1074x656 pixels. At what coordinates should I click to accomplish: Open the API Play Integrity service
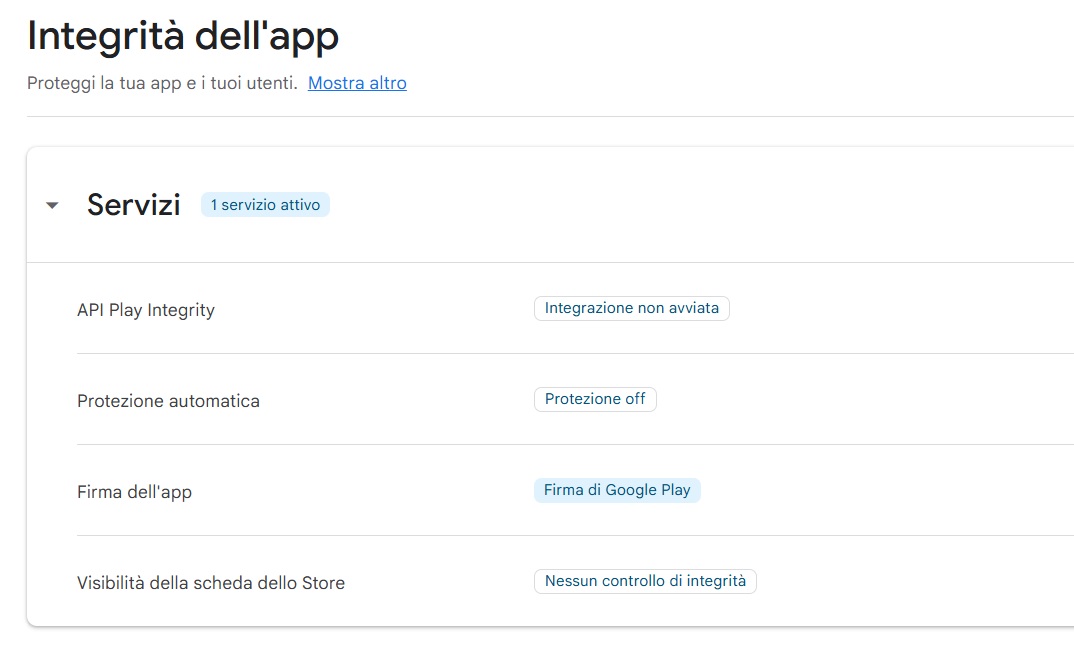click(x=146, y=310)
